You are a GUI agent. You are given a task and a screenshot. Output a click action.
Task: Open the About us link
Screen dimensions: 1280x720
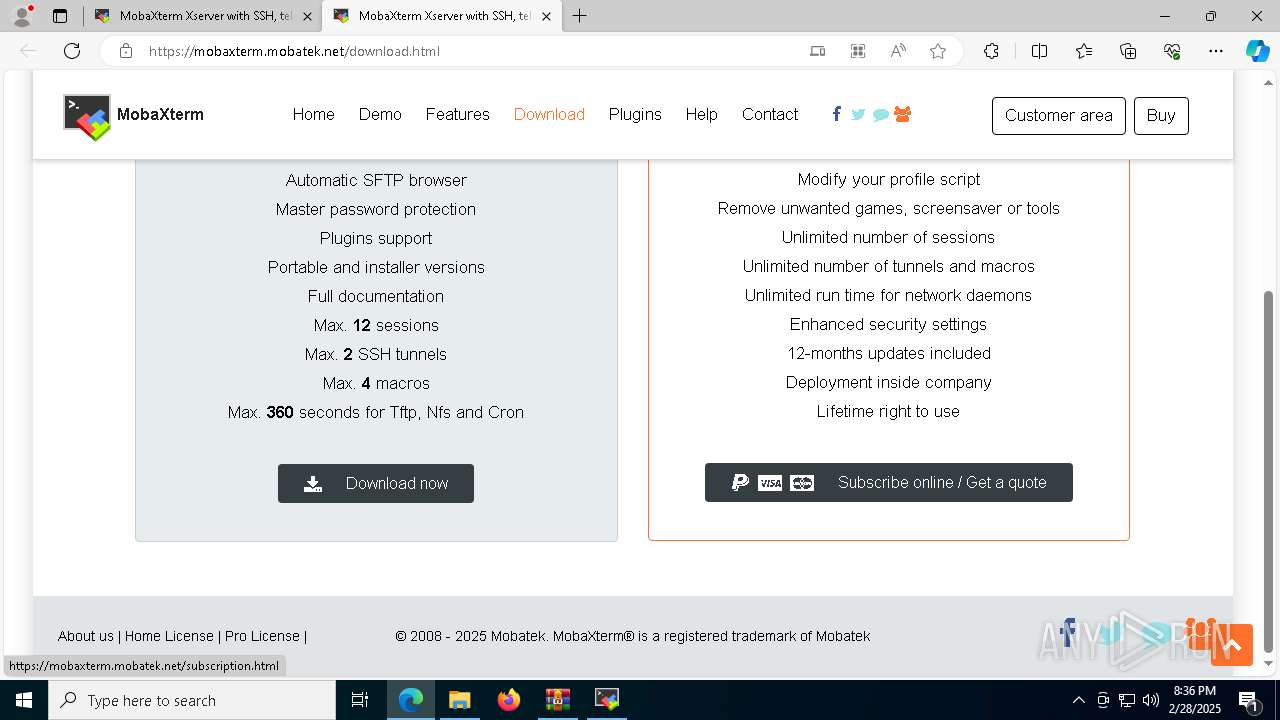(x=86, y=636)
